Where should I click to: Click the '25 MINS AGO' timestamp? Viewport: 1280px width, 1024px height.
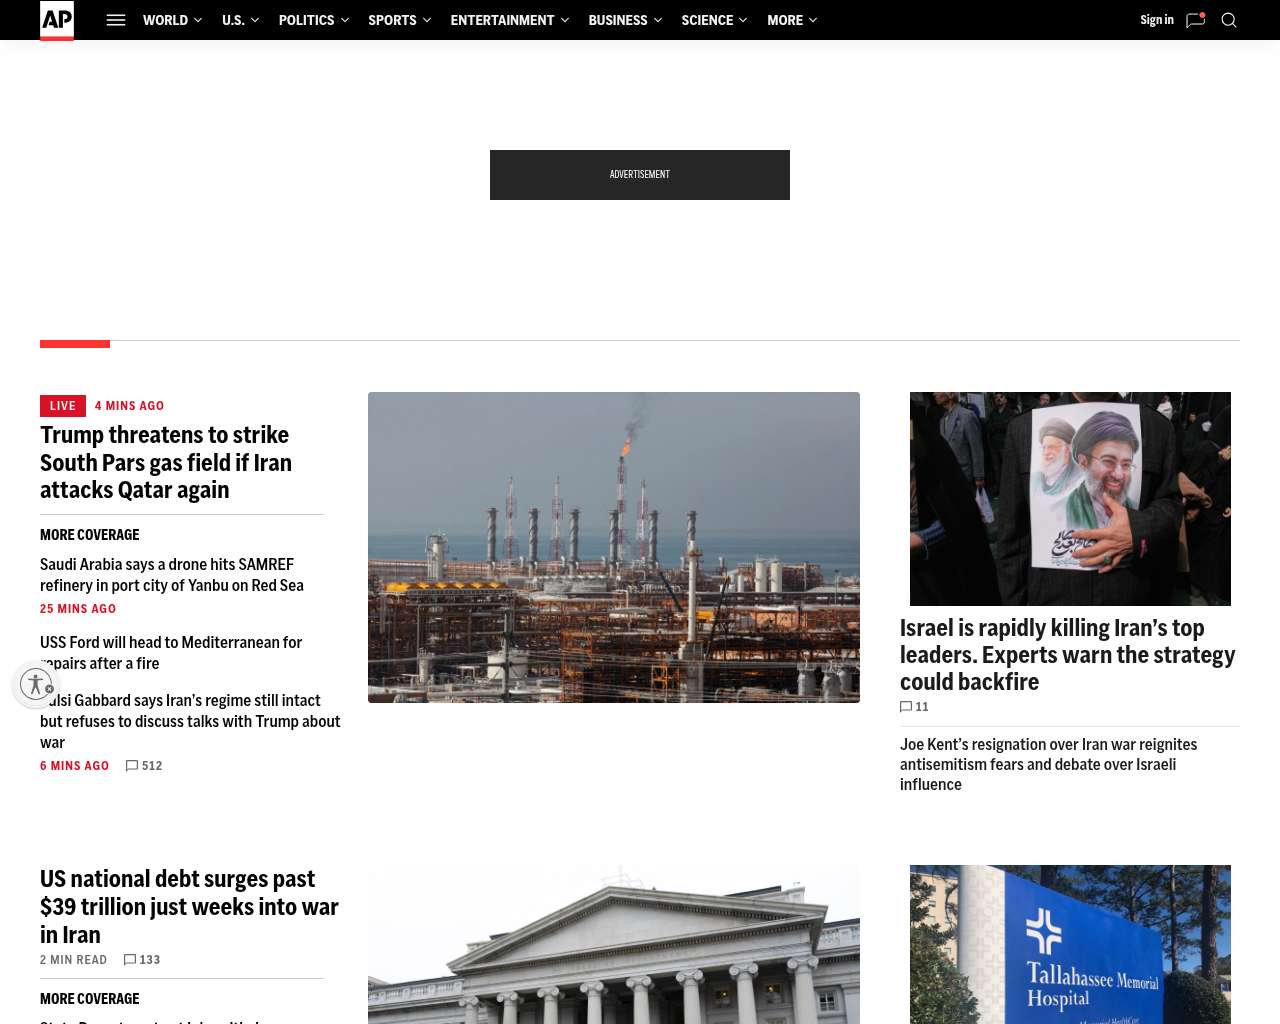click(78, 609)
